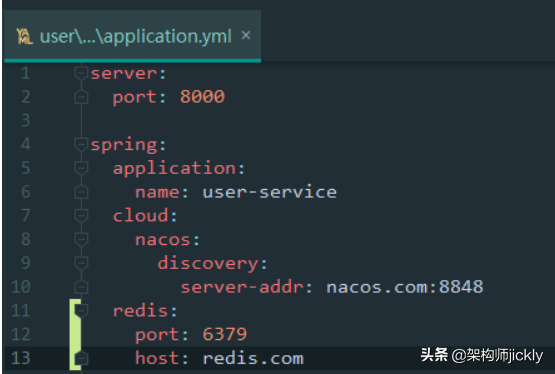Click the nacos.com:8848 value
The height and width of the screenshot is (374, 555).
point(405,287)
